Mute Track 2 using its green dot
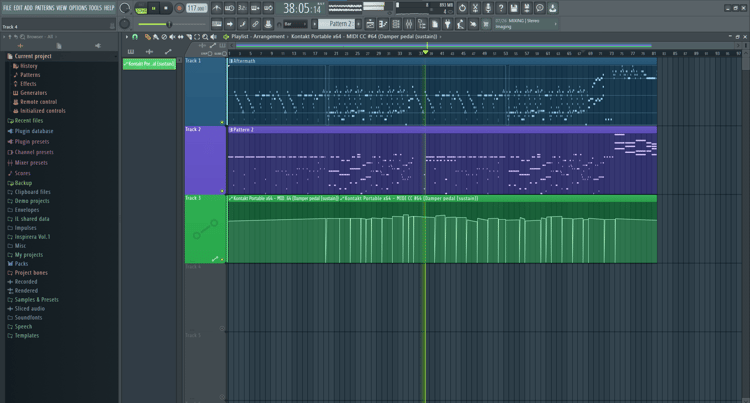 click(222, 191)
